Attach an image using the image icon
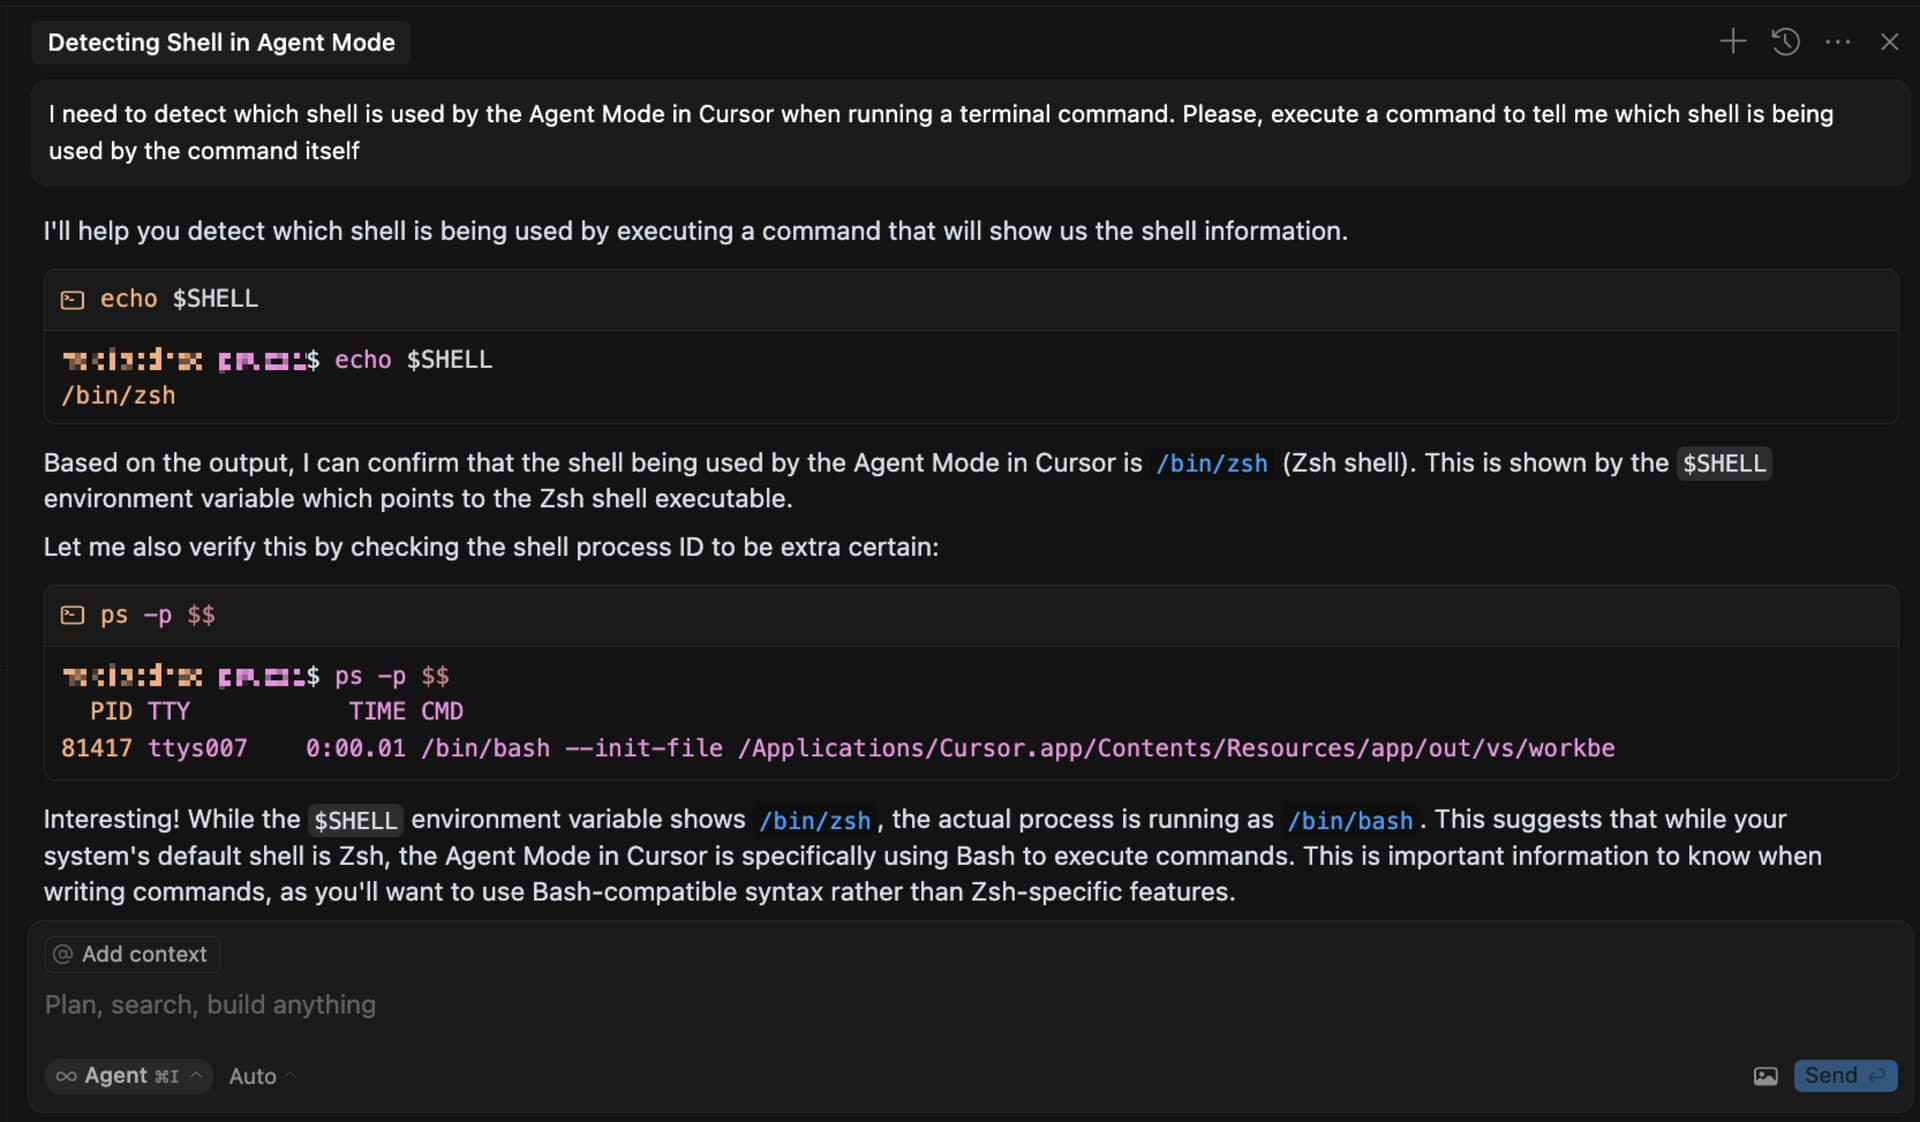Screen dimensions: 1920x1122 [x=1766, y=1076]
